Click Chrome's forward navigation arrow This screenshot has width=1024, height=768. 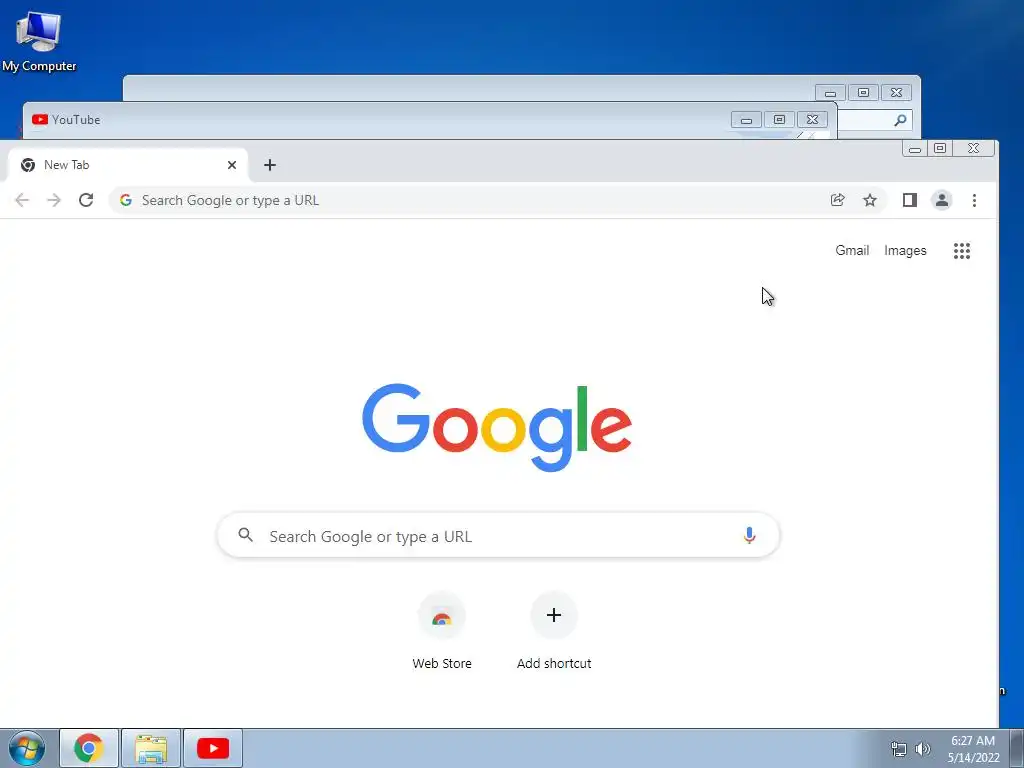point(54,200)
